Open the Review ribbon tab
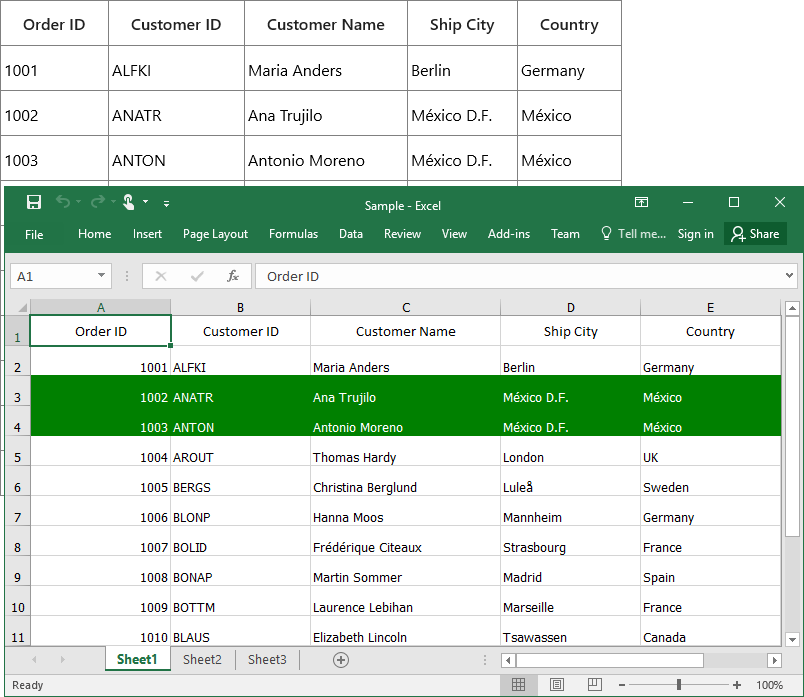The image size is (804, 697). (402, 234)
